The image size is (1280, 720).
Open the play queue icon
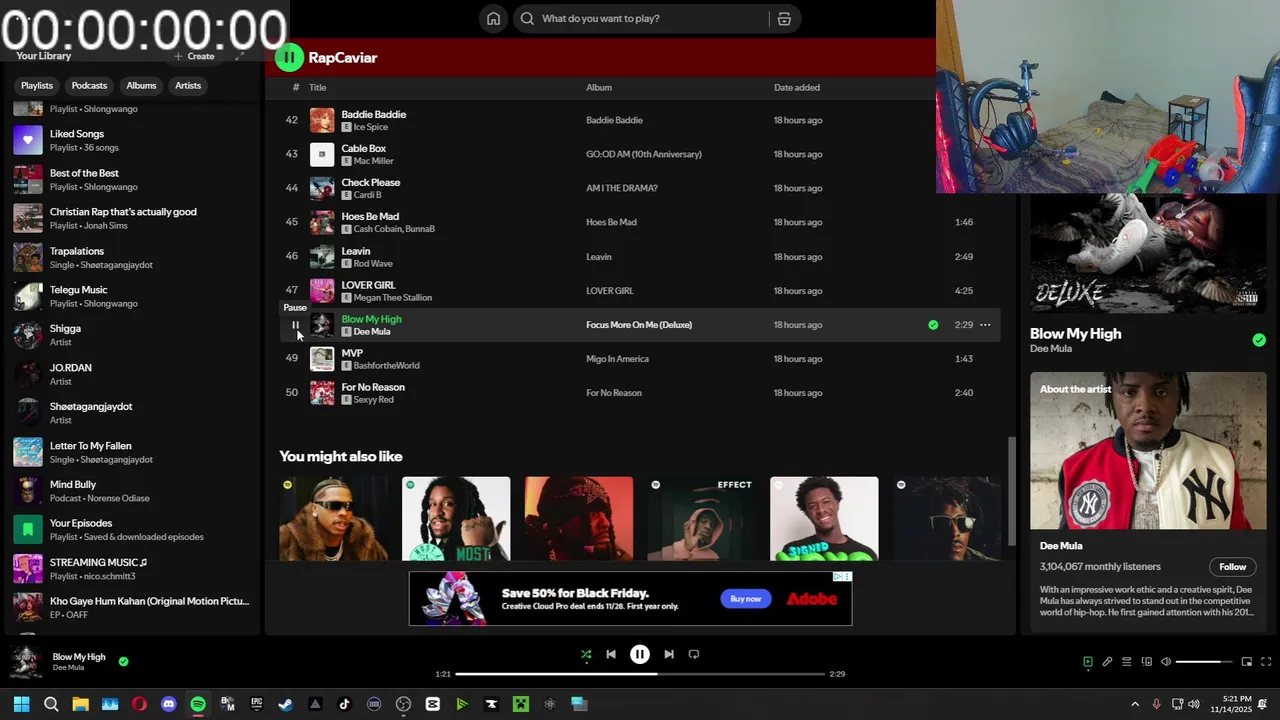click(1127, 662)
